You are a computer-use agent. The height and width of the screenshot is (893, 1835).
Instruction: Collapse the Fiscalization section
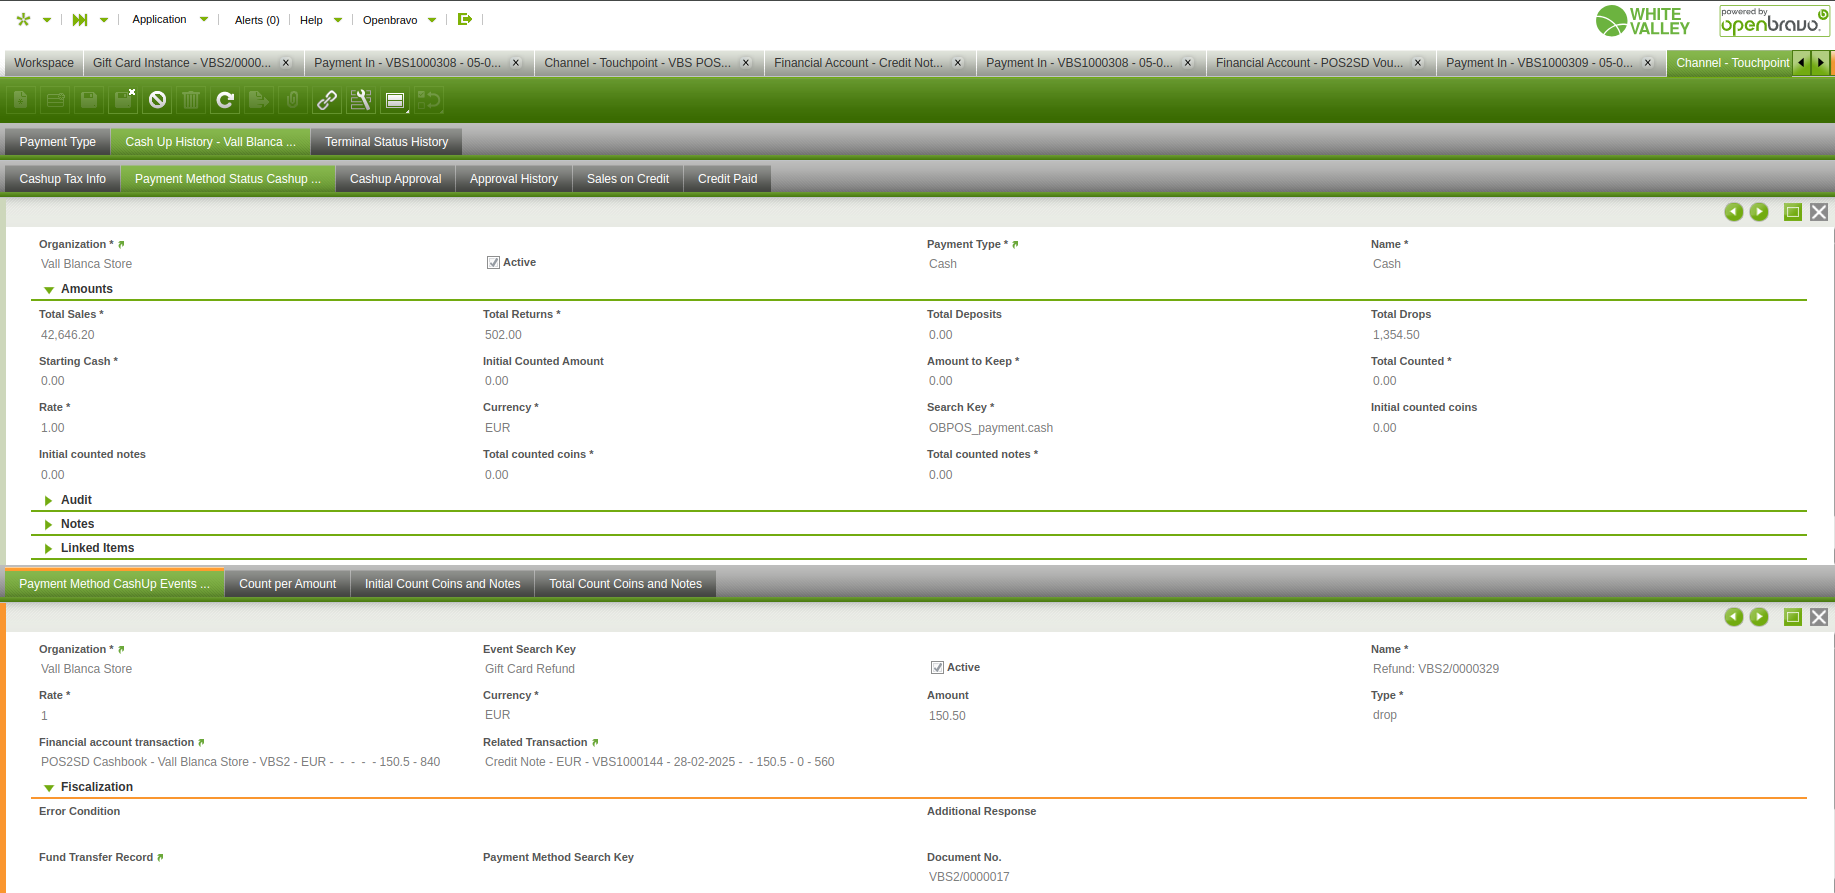49,788
